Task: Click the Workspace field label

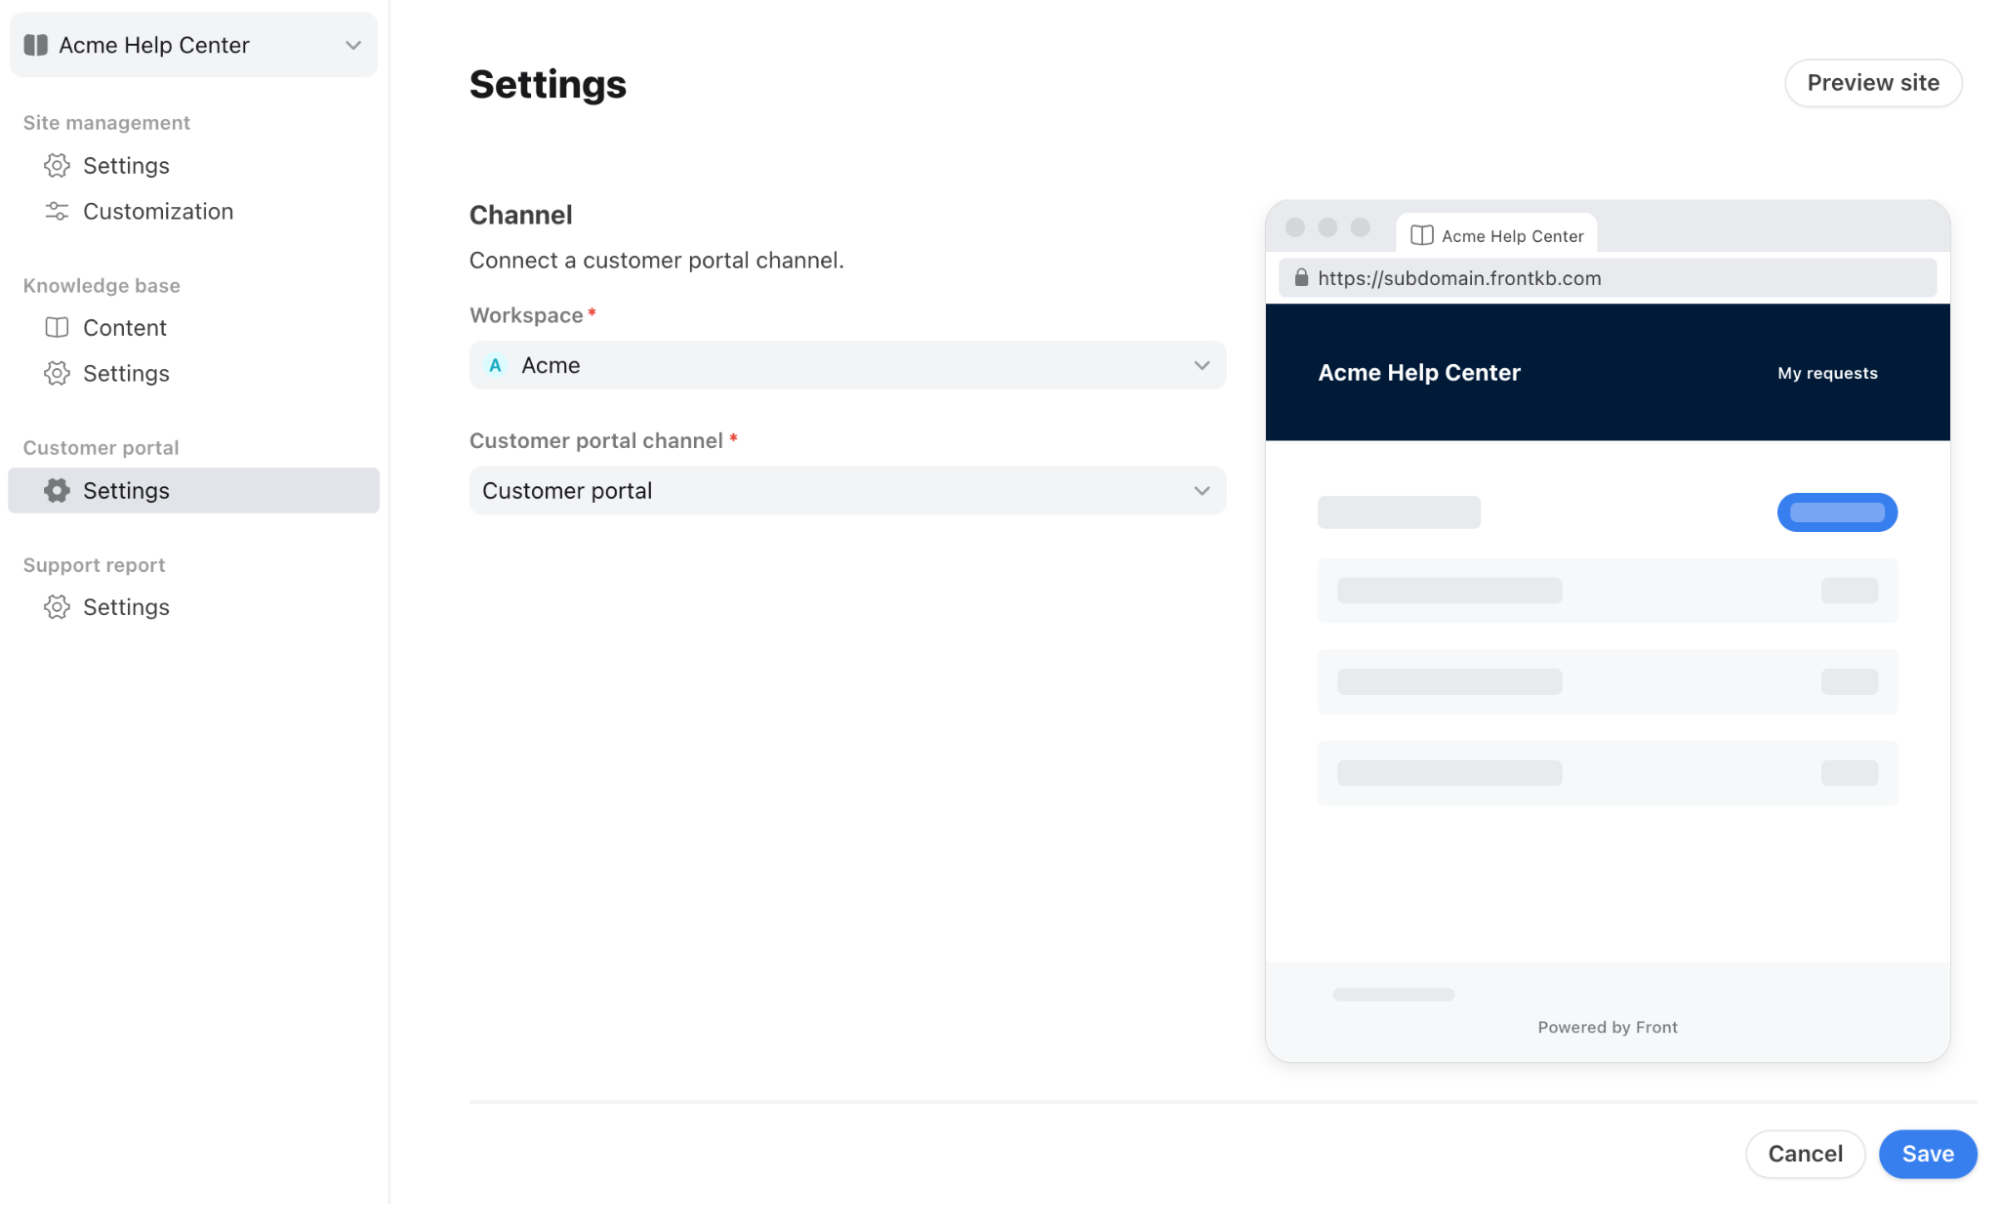Action: (526, 315)
